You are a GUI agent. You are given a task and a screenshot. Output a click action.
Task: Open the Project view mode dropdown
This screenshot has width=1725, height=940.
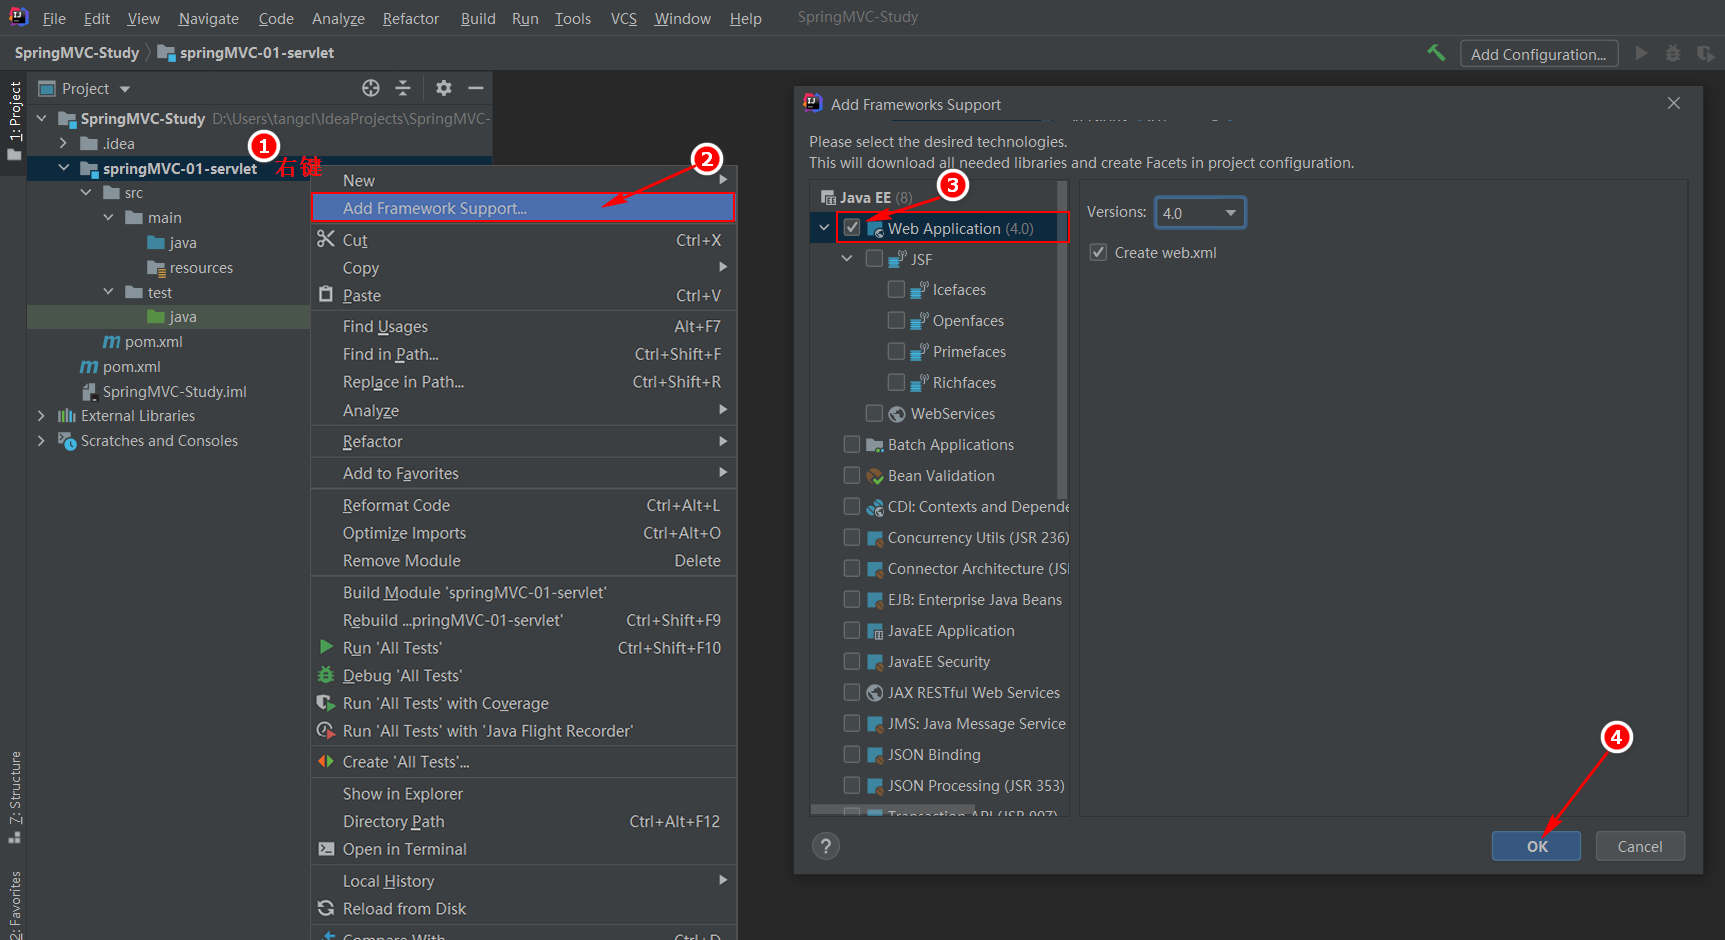(125, 89)
